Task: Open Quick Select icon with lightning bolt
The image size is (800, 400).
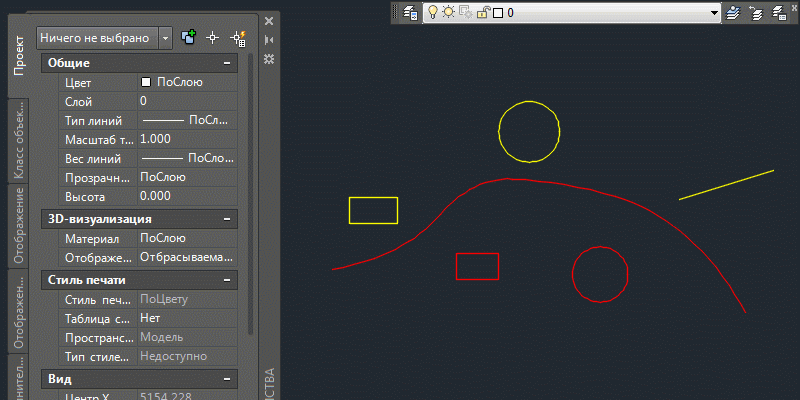Action: (238, 39)
